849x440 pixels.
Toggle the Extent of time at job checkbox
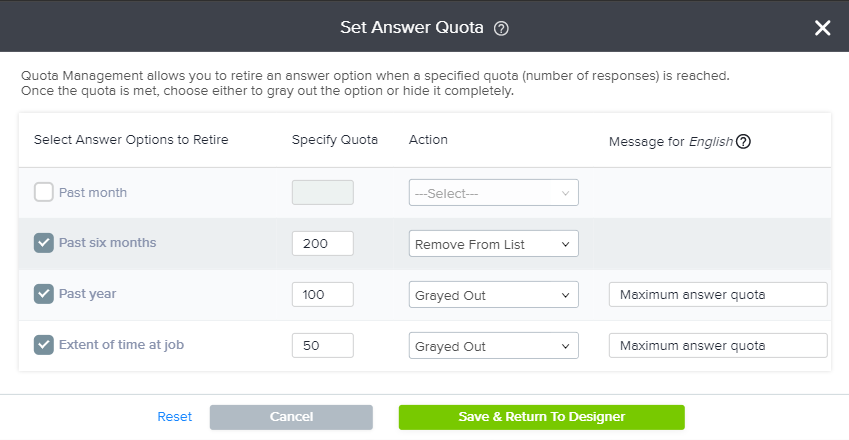[x=44, y=345]
